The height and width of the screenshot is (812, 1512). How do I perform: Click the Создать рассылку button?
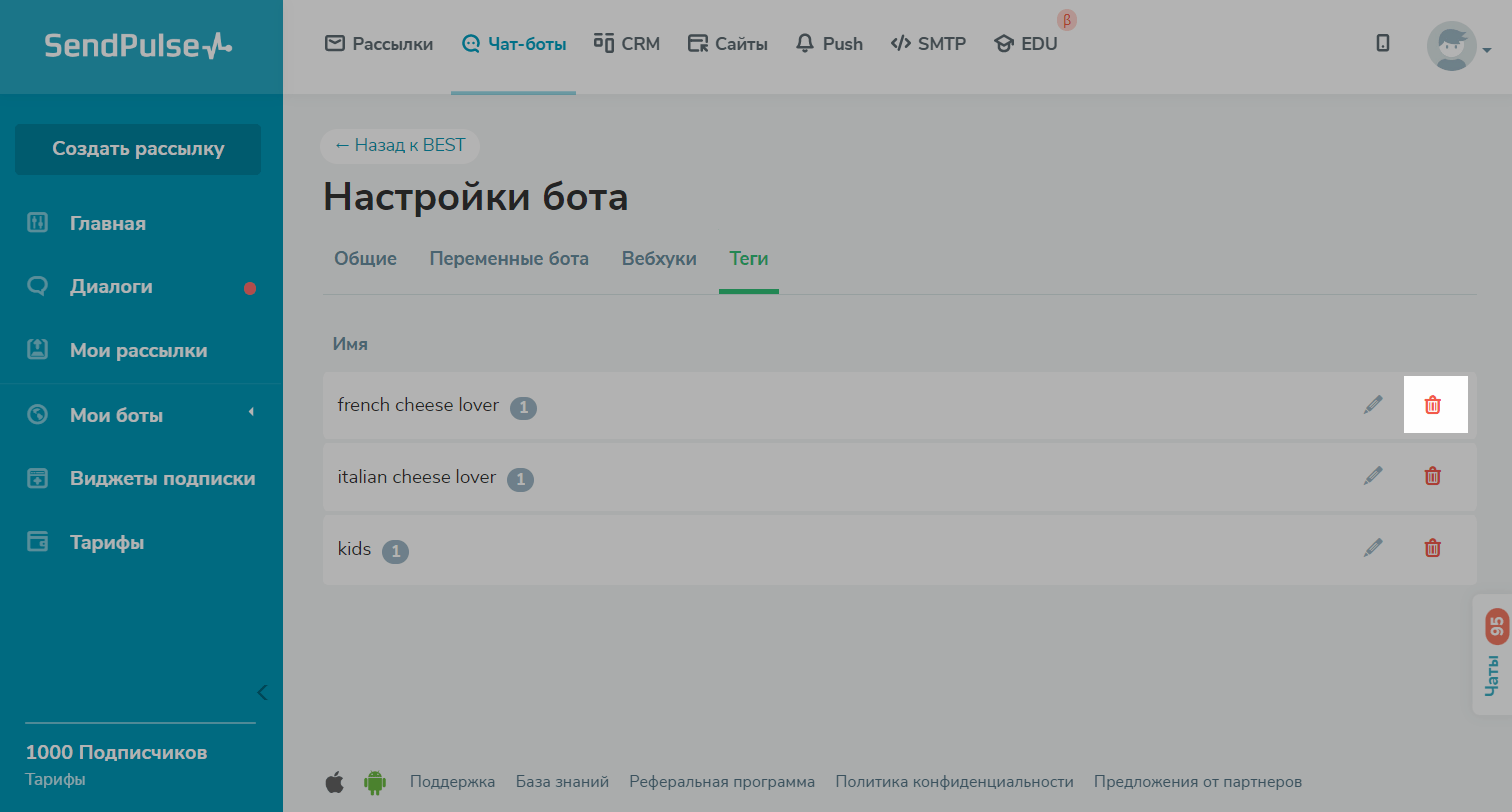click(x=138, y=149)
